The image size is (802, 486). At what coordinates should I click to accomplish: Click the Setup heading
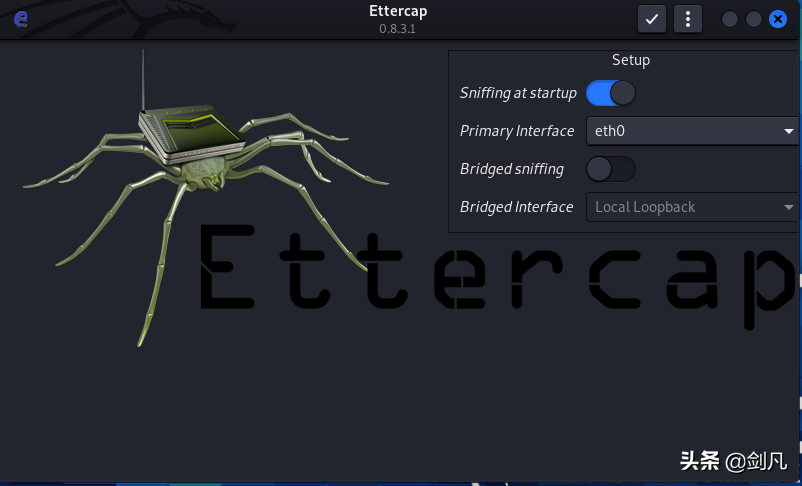tap(631, 60)
